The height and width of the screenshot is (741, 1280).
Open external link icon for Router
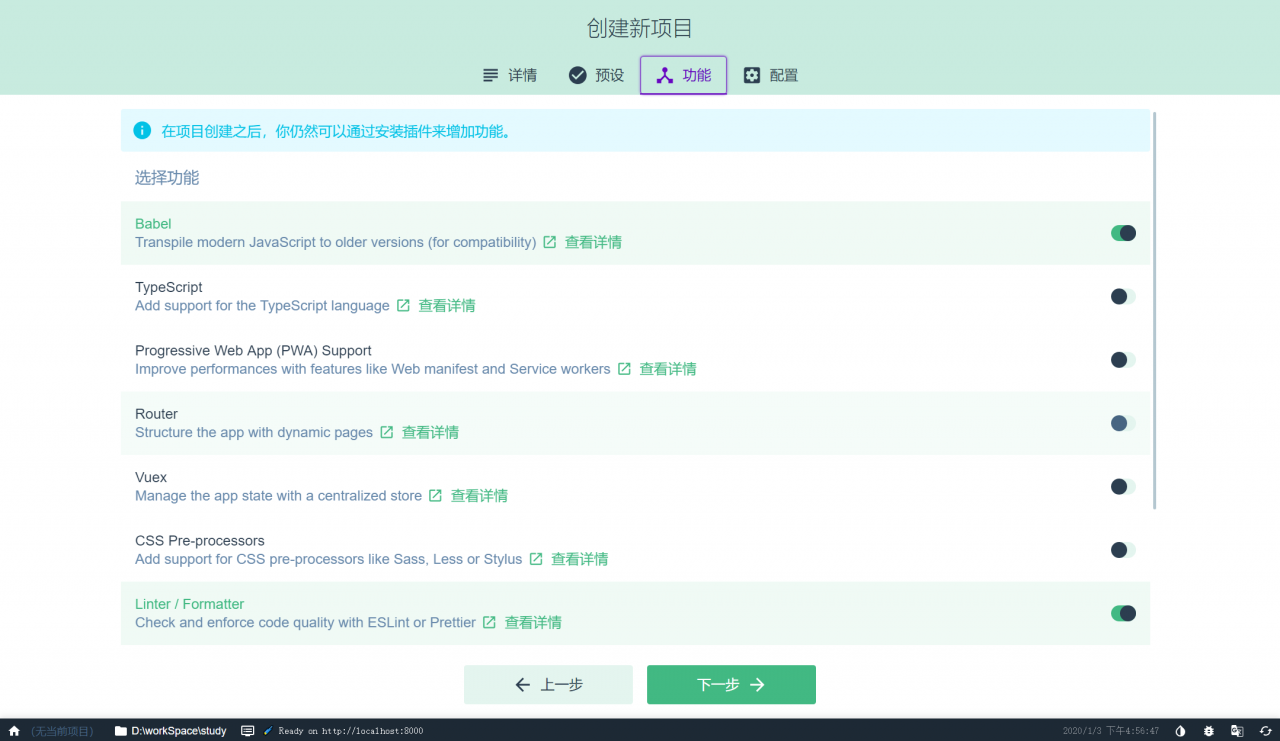coord(386,432)
